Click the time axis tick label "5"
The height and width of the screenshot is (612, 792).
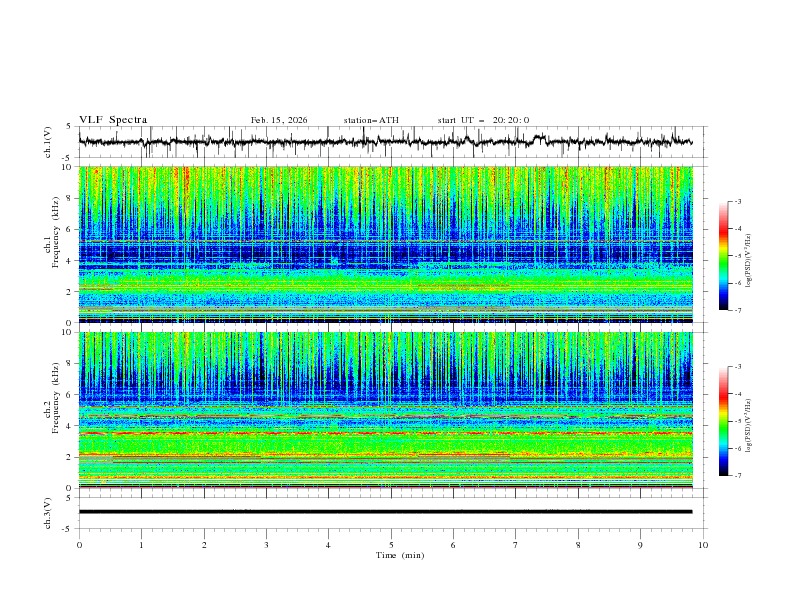coord(391,545)
